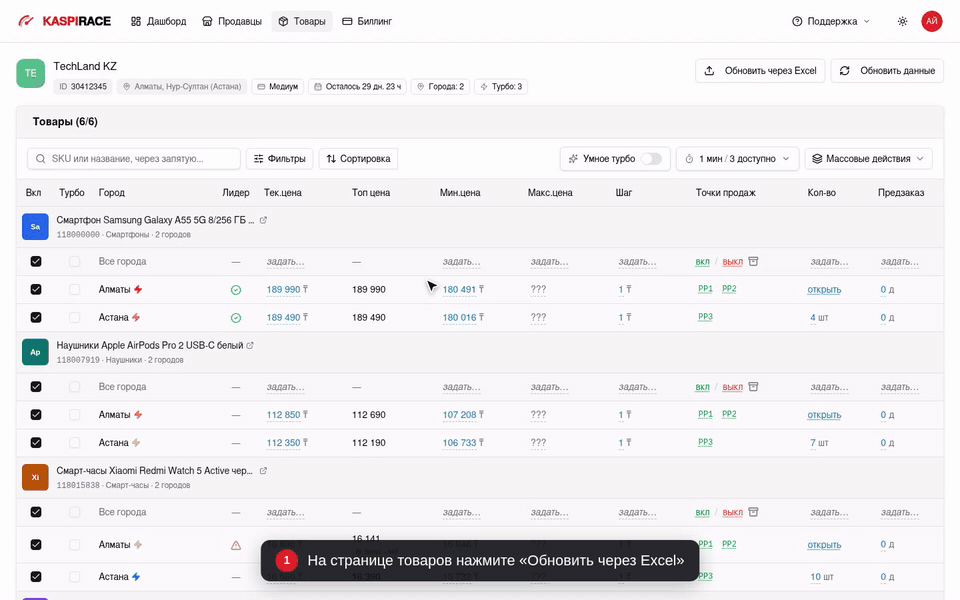Expand the Поддержка dropdown

[x=831, y=21]
